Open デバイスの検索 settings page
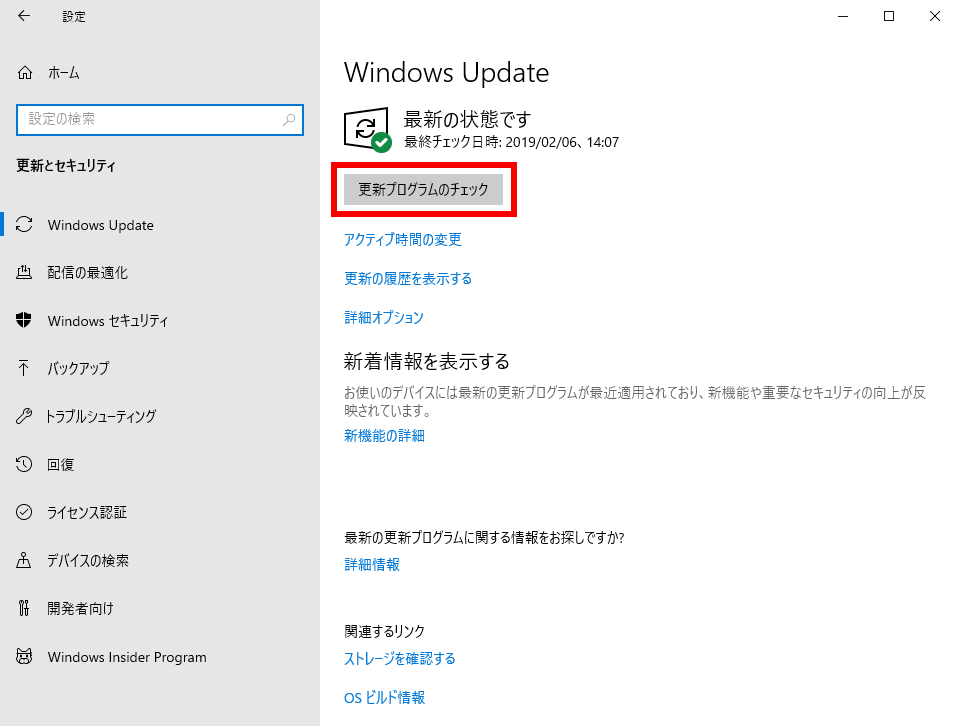Screen dimensions: 958x726 coord(88,561)
